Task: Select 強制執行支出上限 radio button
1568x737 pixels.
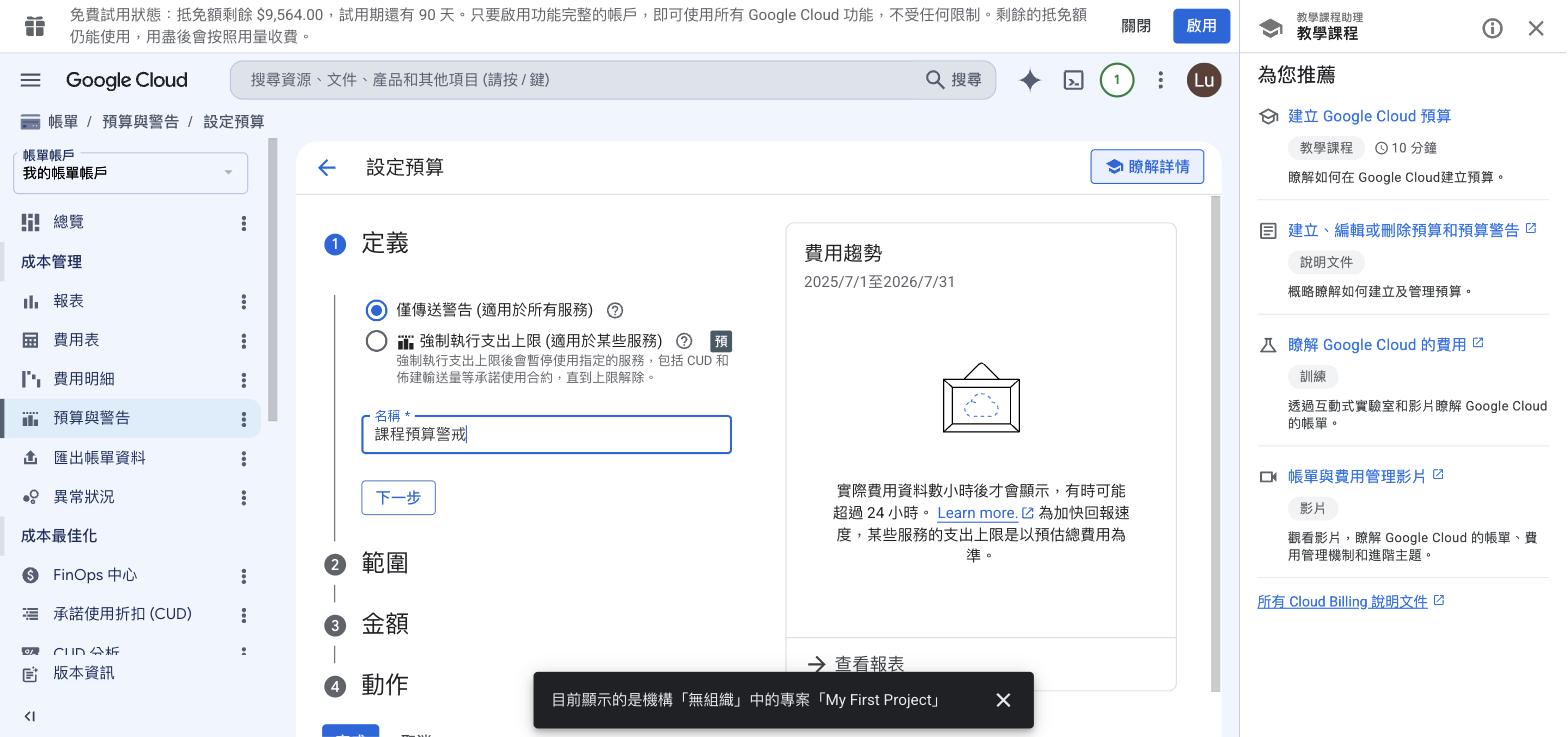Action: coord(376,341)
